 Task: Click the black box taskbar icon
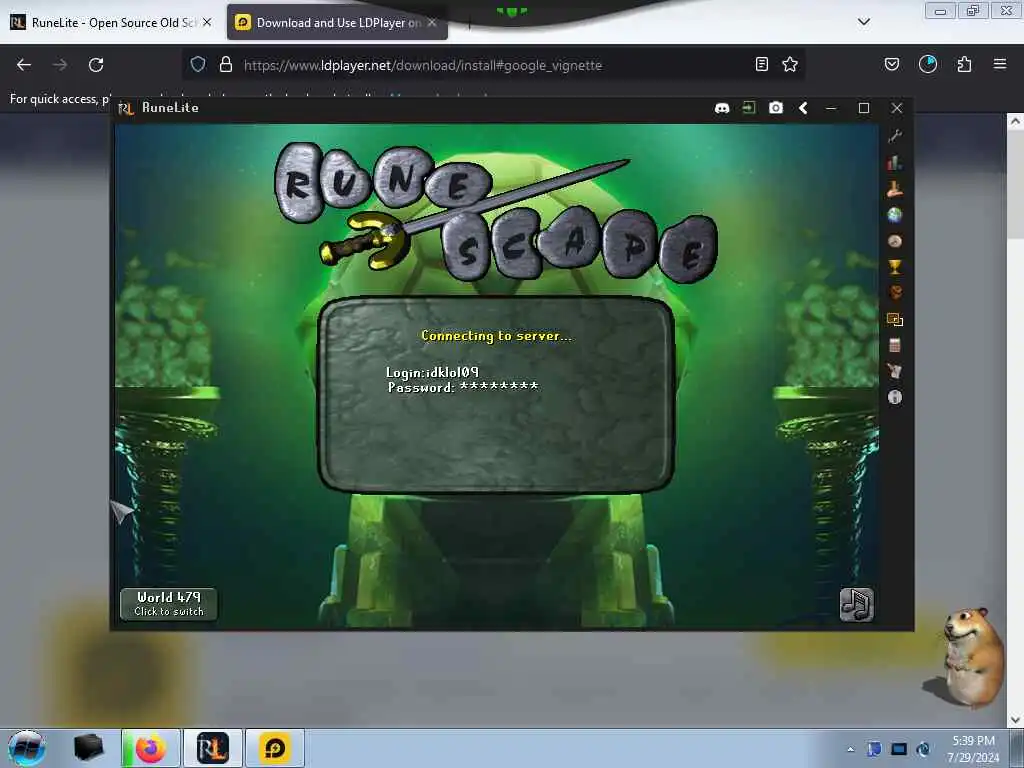point(89,748)
